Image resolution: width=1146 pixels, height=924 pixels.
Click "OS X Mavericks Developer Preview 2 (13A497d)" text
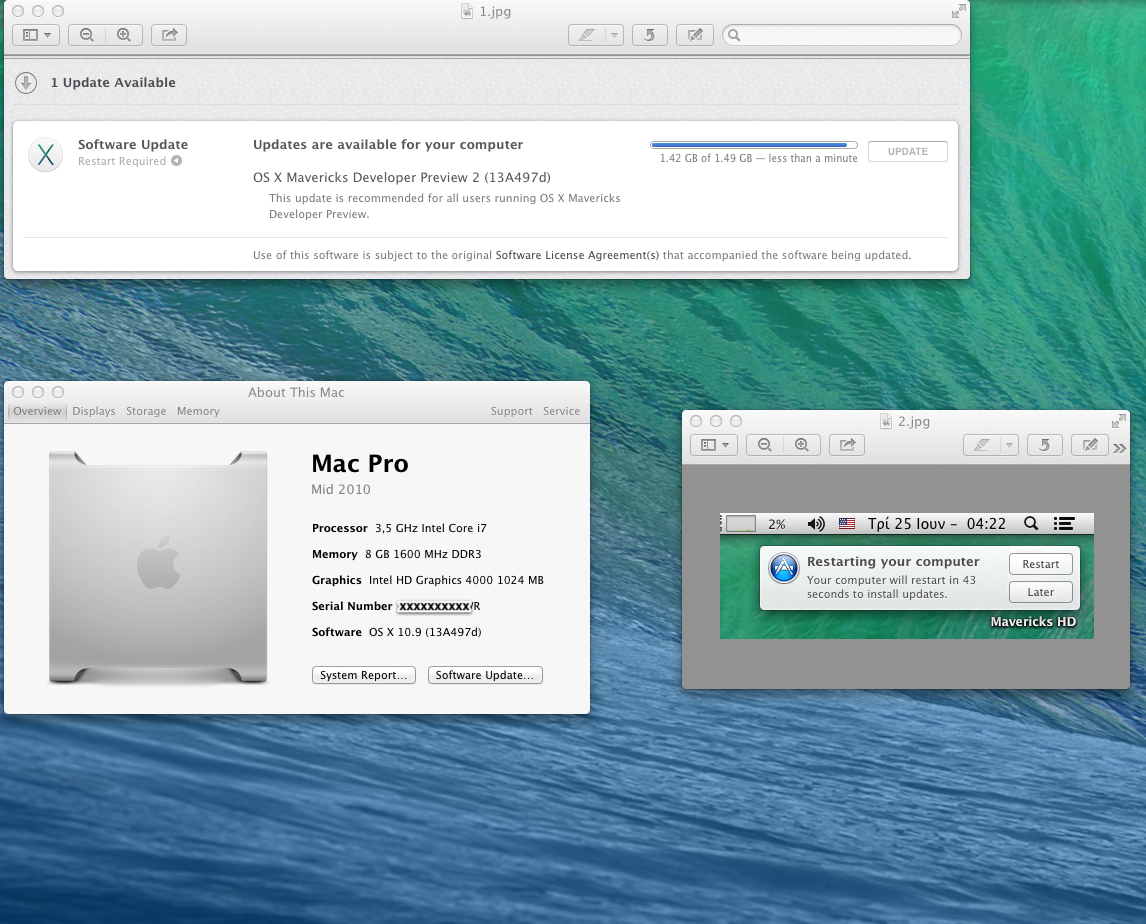click(402, 177)
